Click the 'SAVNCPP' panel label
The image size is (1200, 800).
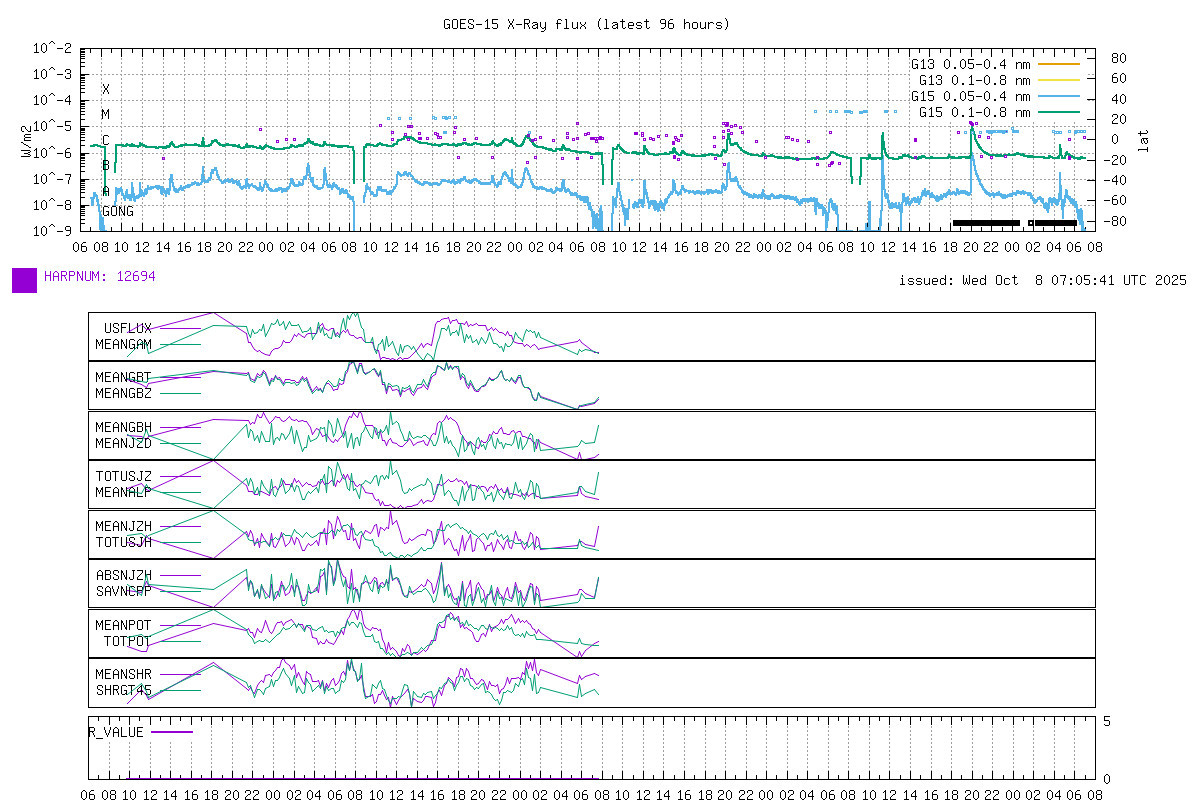pos(124,590)
